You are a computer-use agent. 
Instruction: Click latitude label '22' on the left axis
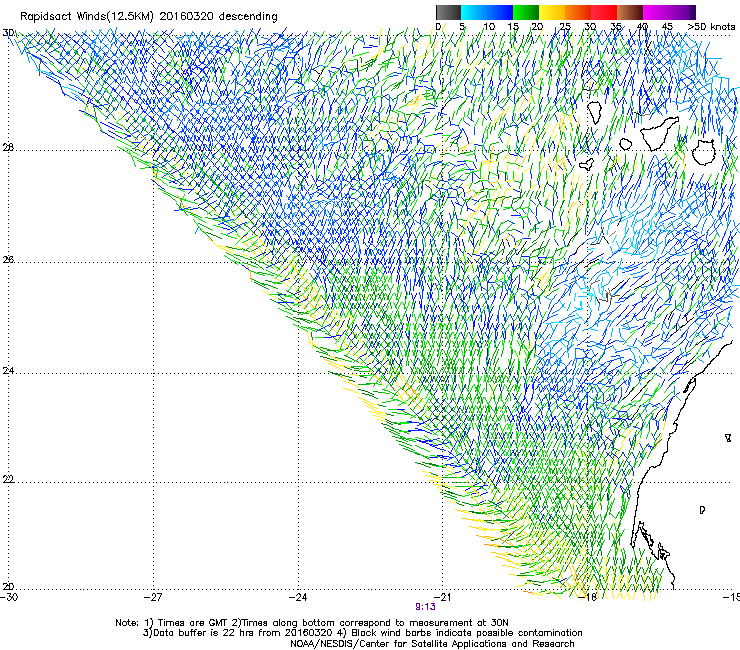(8, 479)
